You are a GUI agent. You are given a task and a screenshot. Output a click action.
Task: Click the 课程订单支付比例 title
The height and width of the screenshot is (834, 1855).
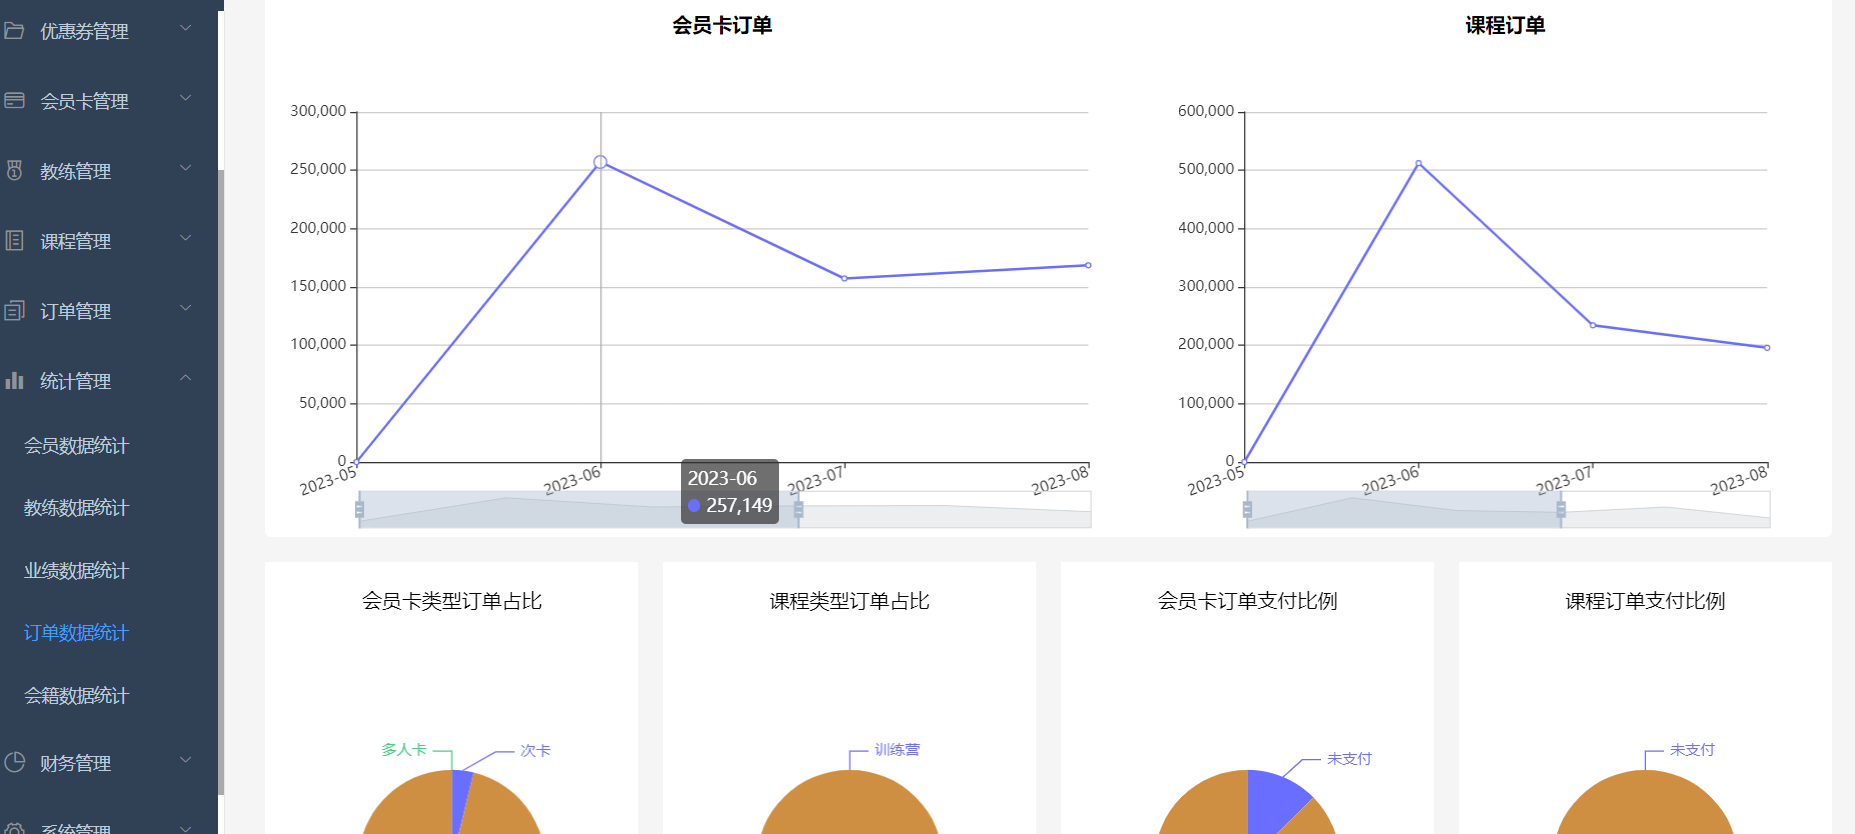(1645, 601)
